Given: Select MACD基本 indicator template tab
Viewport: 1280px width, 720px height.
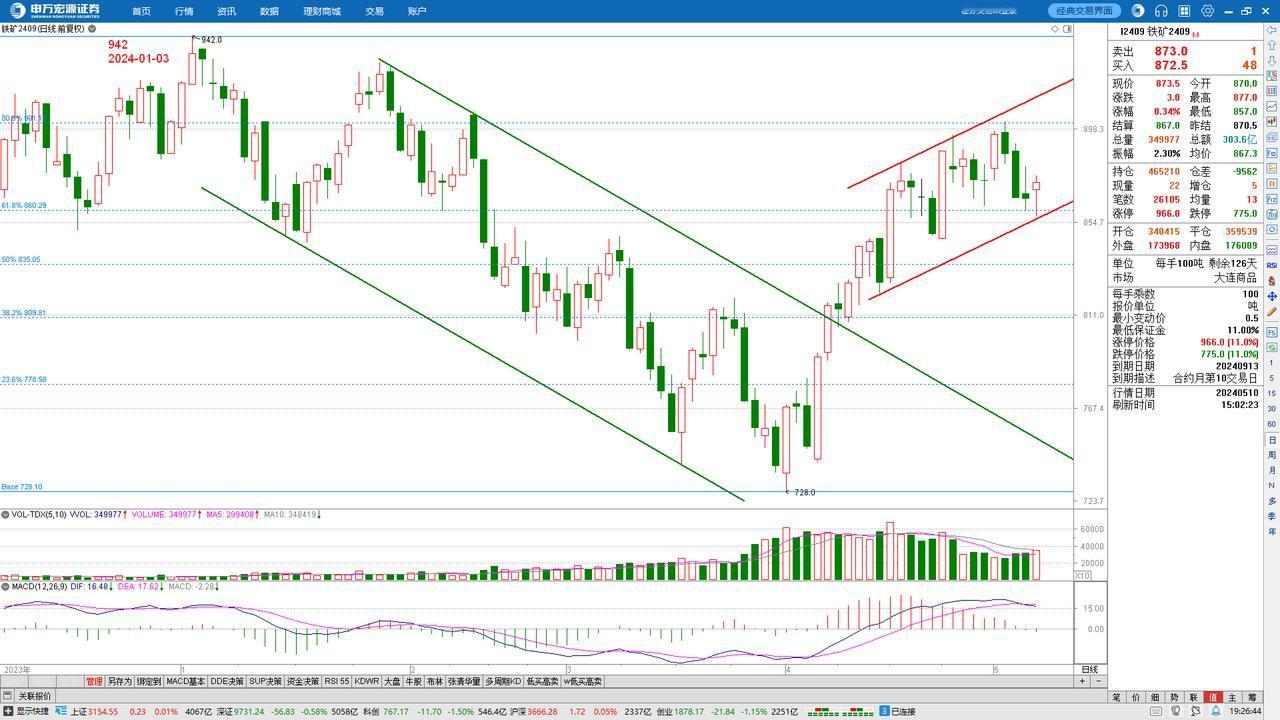Looking at the screenshot, I should [185, 681].
